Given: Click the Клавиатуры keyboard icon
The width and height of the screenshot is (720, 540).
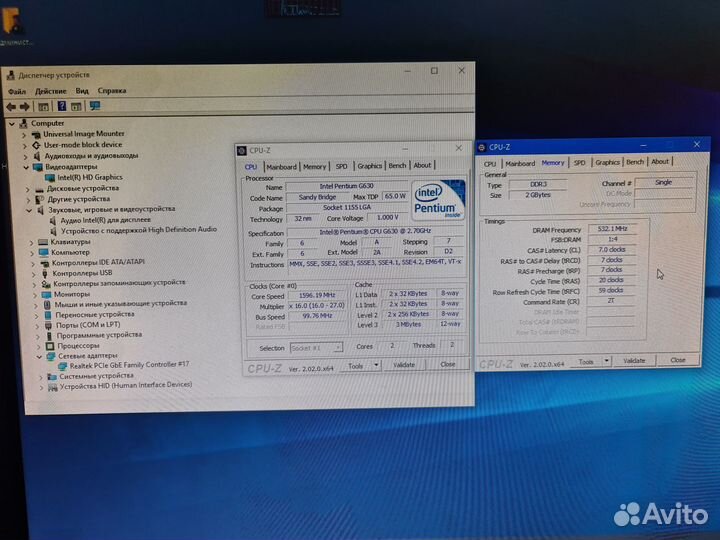Looking at the screenshot, I should pyautogui.click(x=43, y=242).
